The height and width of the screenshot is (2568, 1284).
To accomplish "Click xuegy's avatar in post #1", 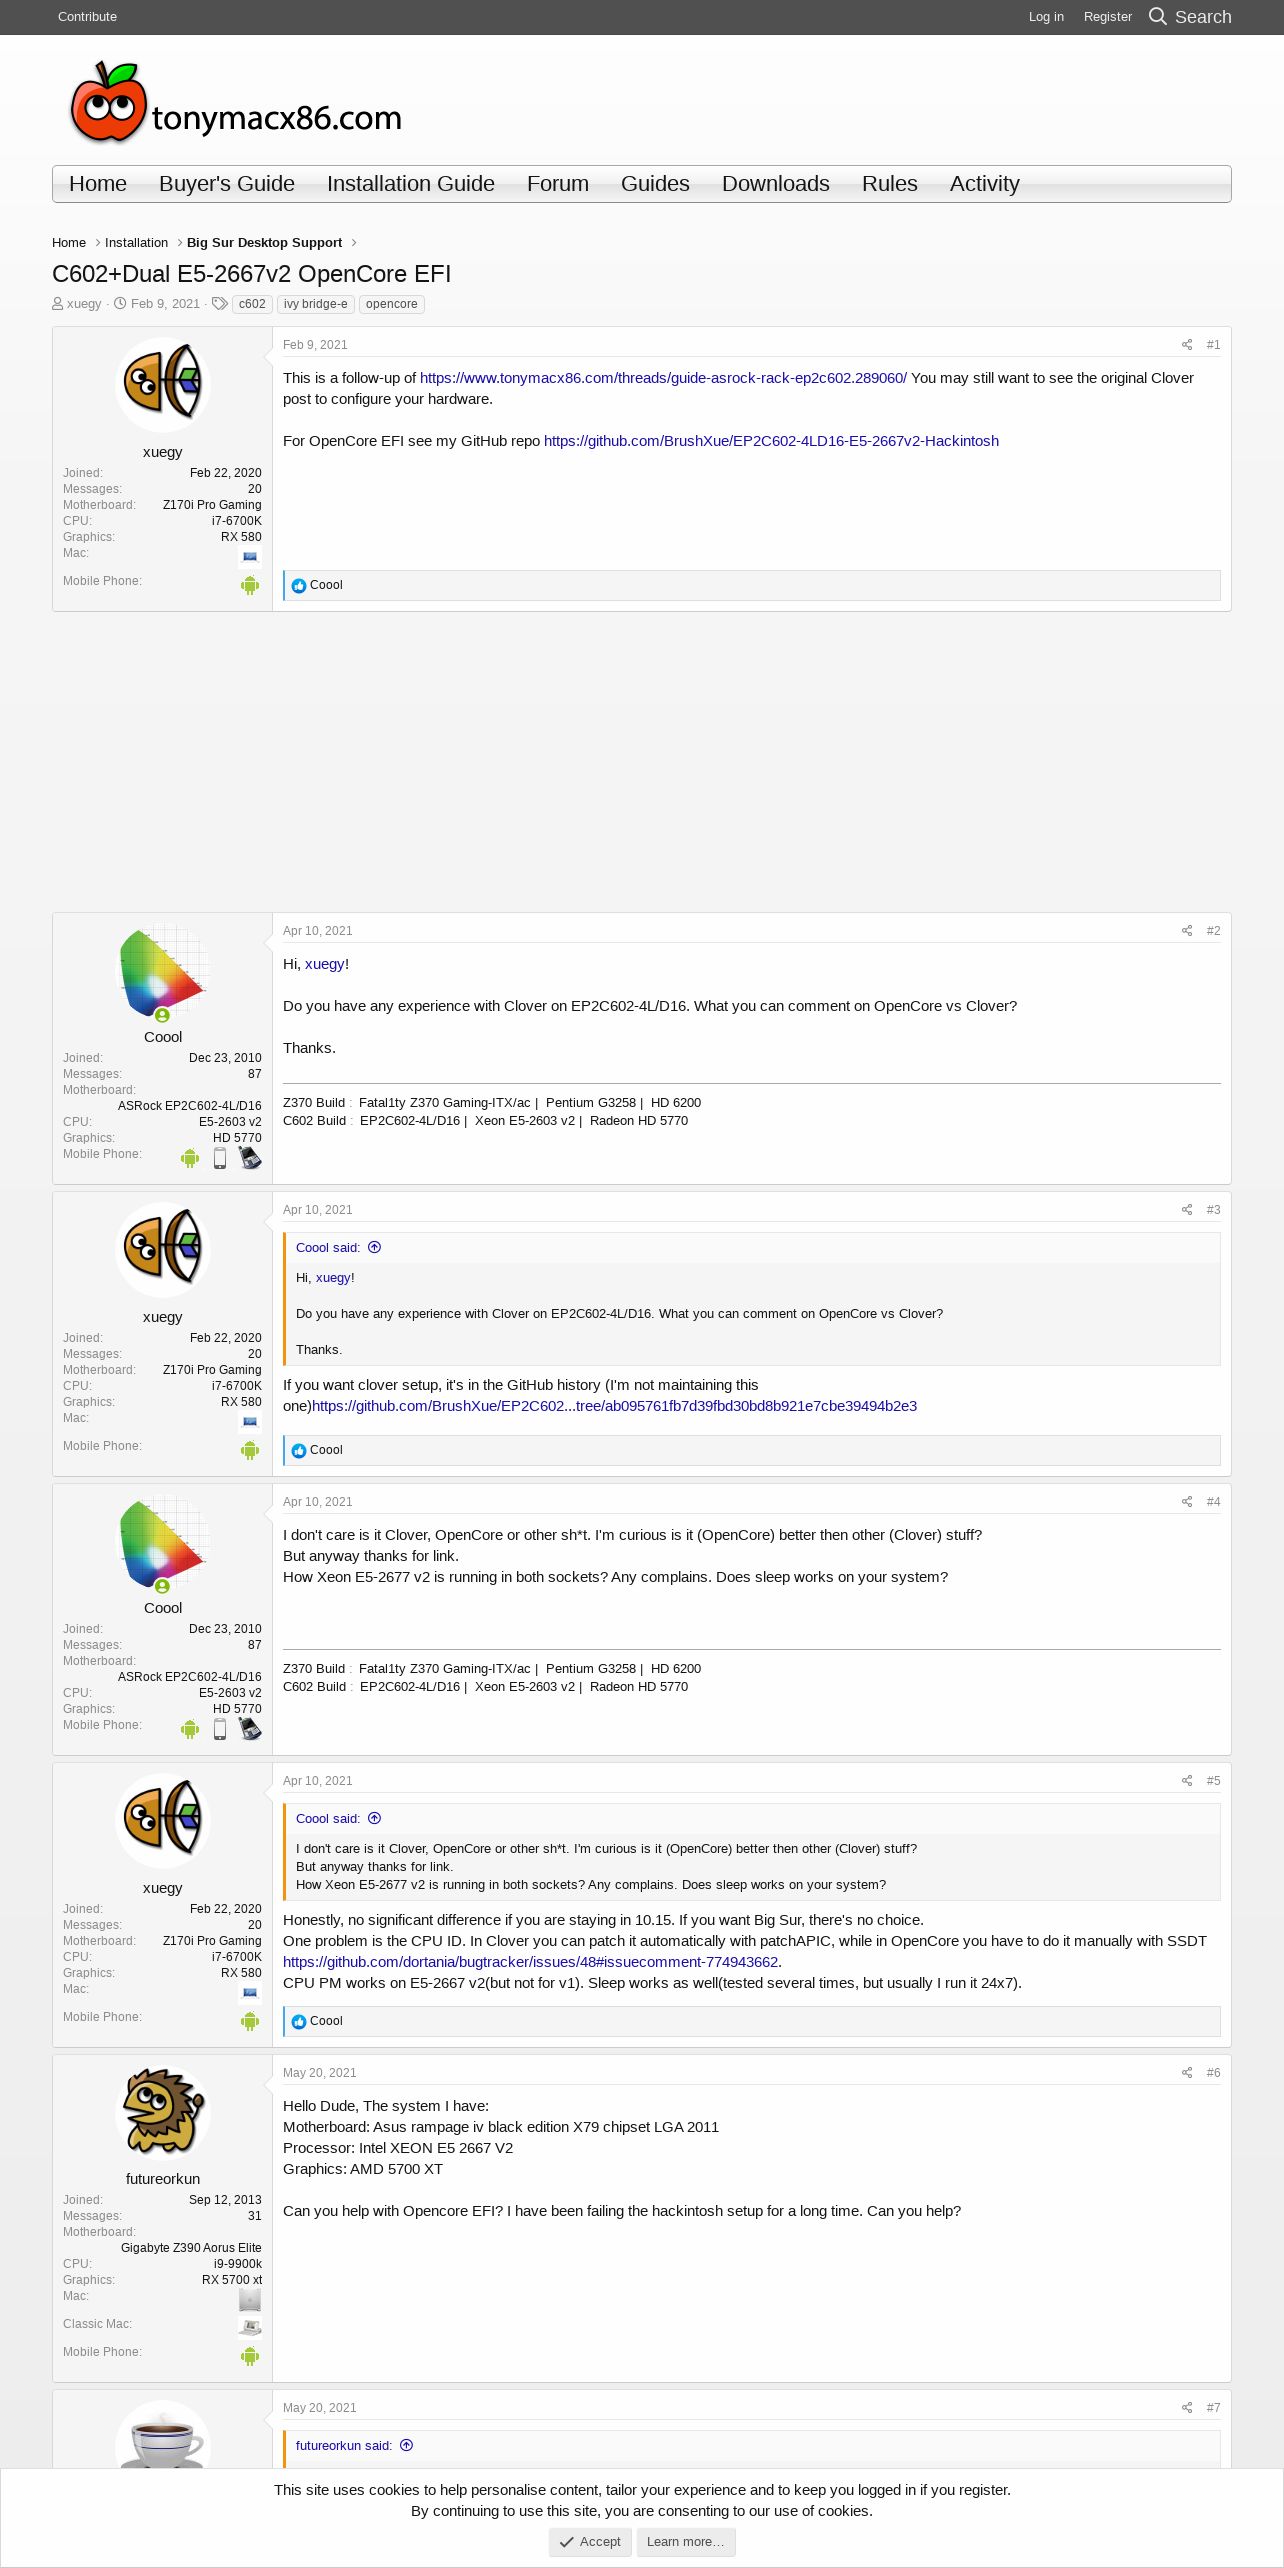I will coord(163,385).
